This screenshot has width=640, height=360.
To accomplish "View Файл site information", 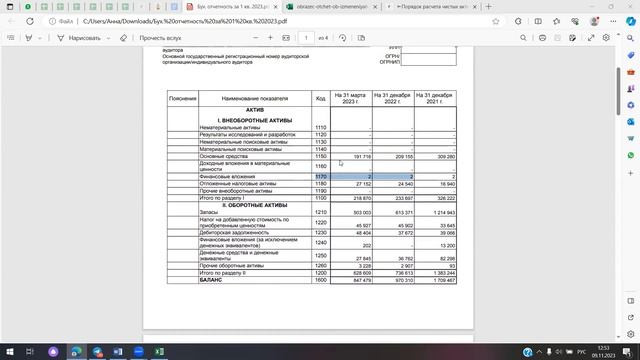I will tap(61, 21).
